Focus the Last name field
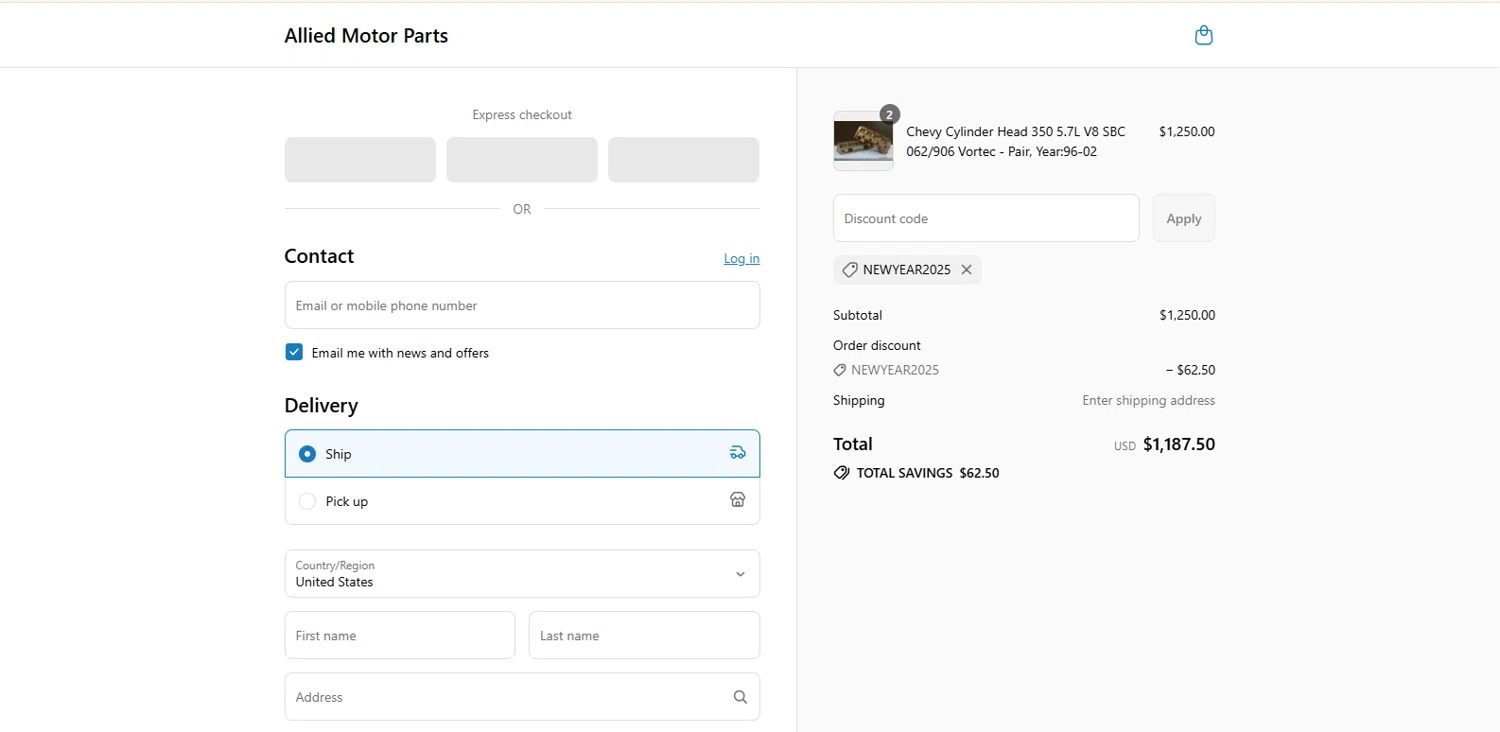This screenshot has width=1500, height=732. click(644, 635)
